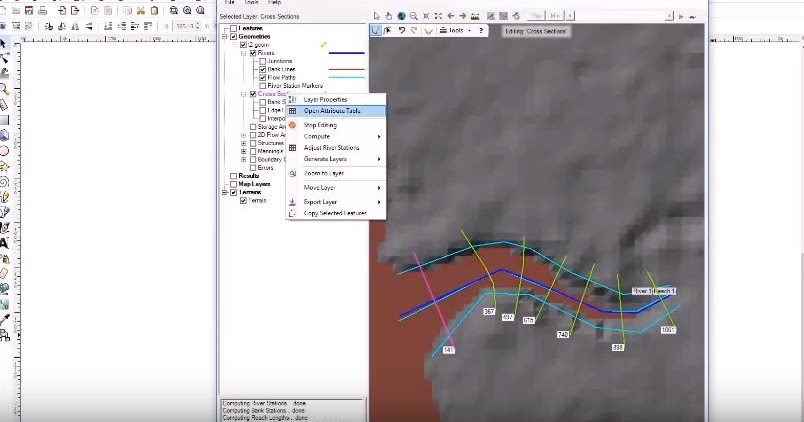Click the cut scissors icon in Inkscape toolbar
The width and height of the screenshot is (804, 422).
click(x=141, y=10)
